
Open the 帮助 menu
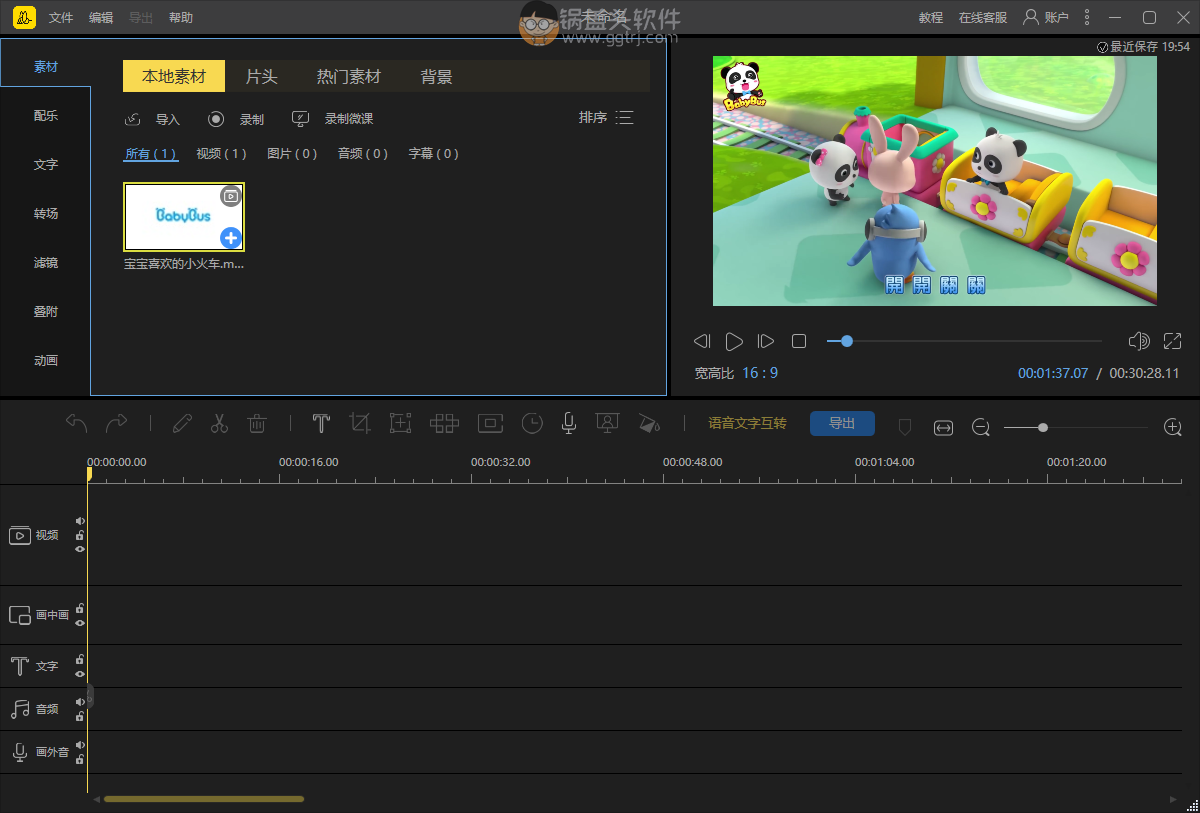pyautogui.click(x=181, y=18)
